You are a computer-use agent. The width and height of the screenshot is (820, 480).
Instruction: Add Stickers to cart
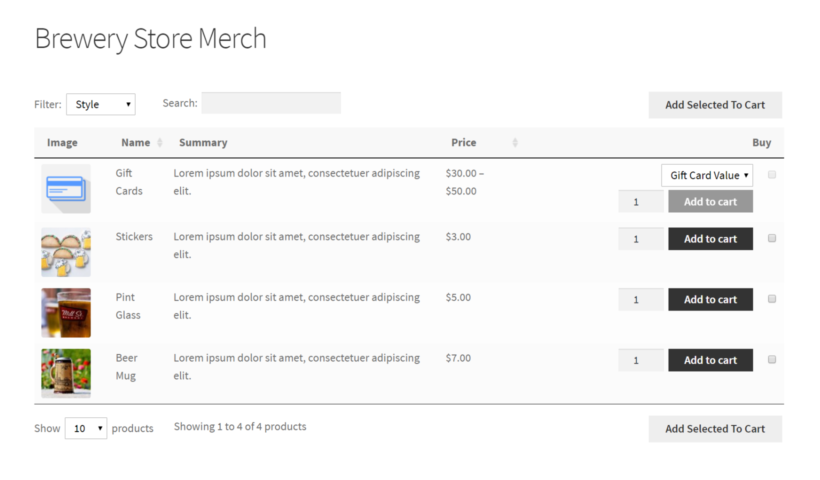pos(711,238)
